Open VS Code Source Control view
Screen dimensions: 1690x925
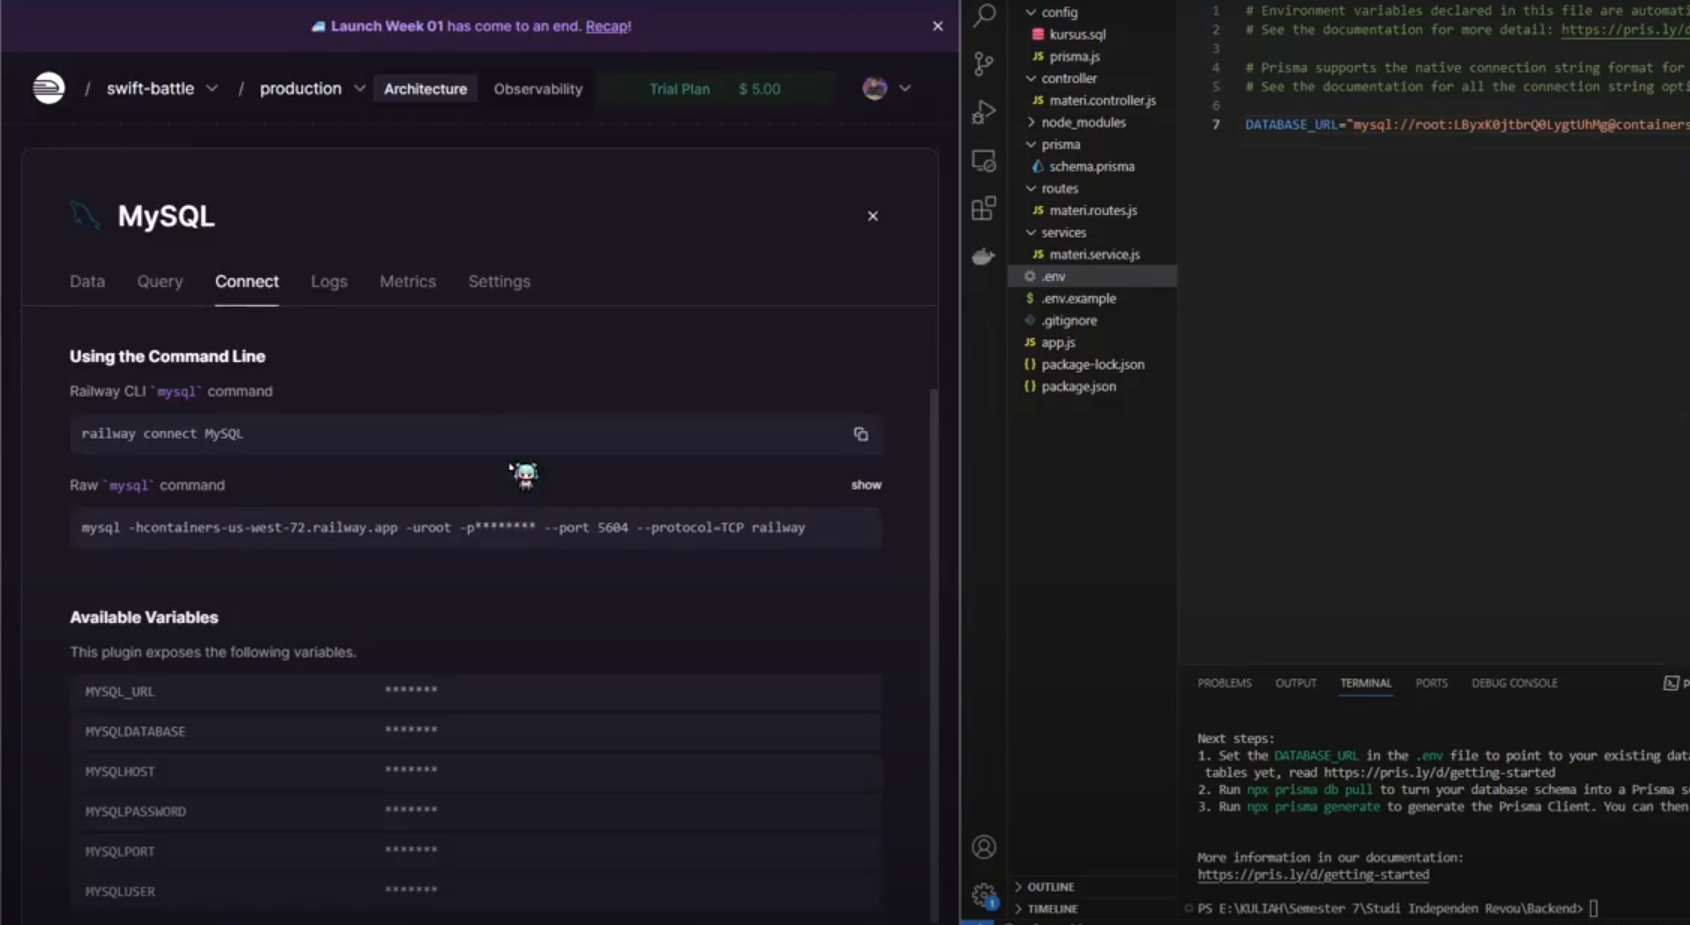(x=984, y=64)
